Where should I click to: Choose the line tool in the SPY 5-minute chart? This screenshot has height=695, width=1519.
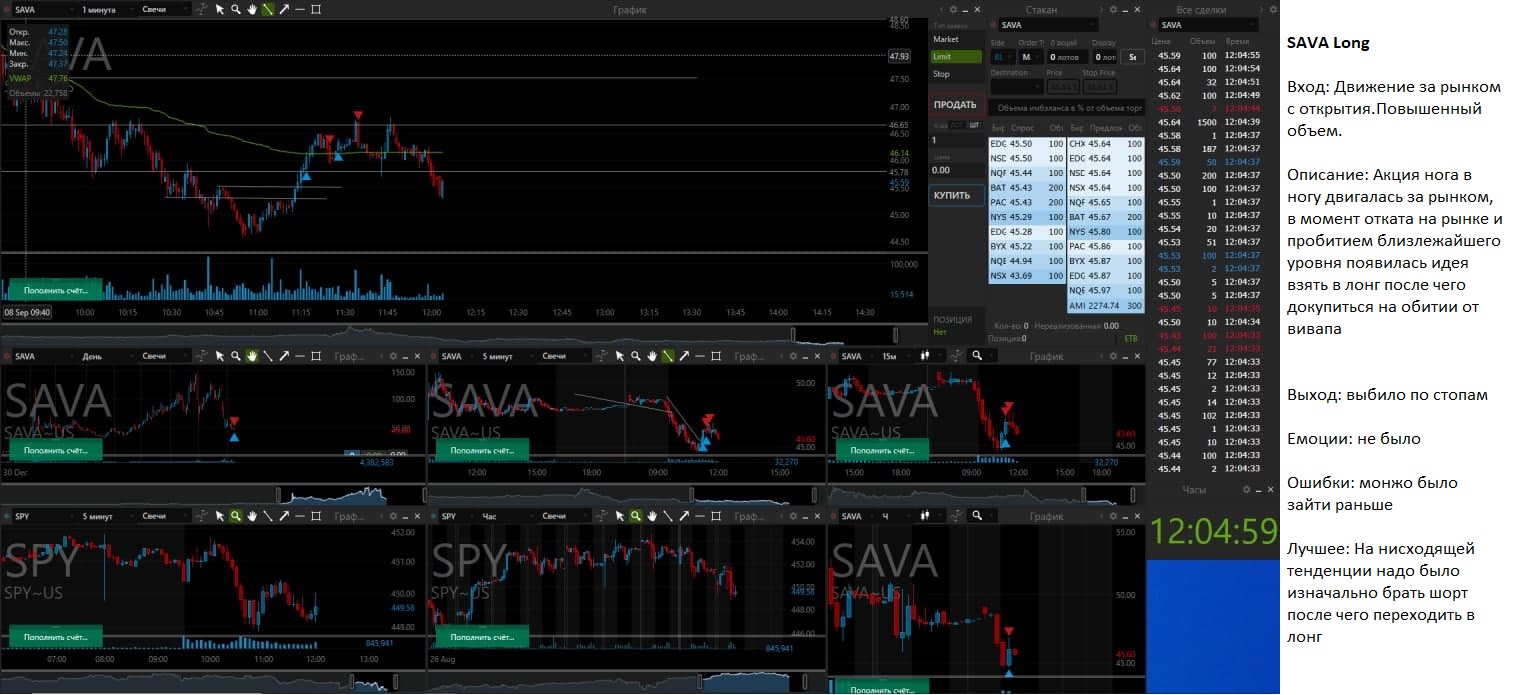point(268,516)
